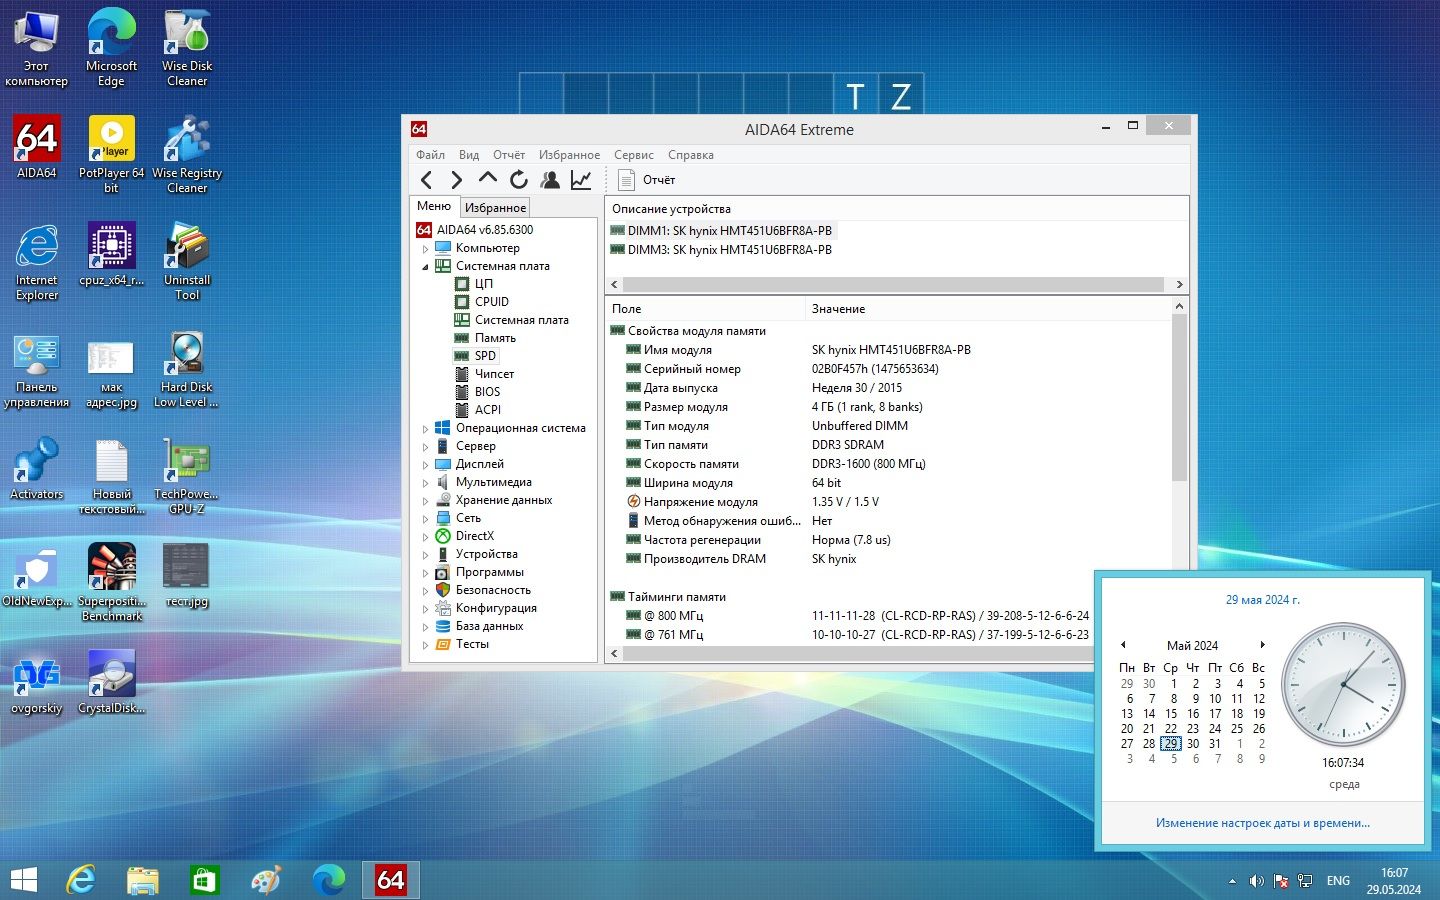Expand the Операционная система tree node

(x=425, y=428)
